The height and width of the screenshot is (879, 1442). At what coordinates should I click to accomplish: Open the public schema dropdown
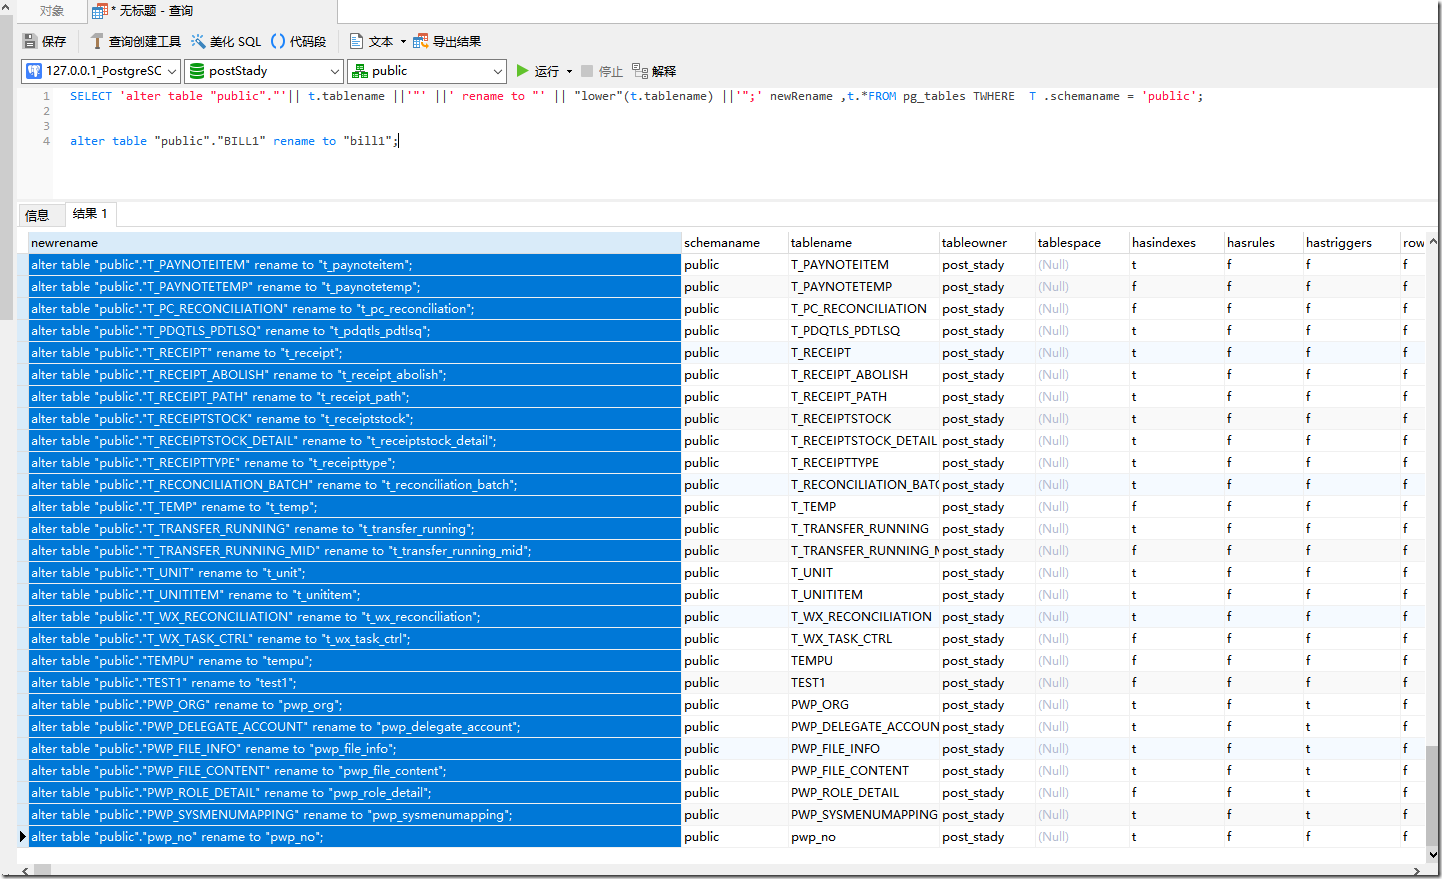coord(427,71)
